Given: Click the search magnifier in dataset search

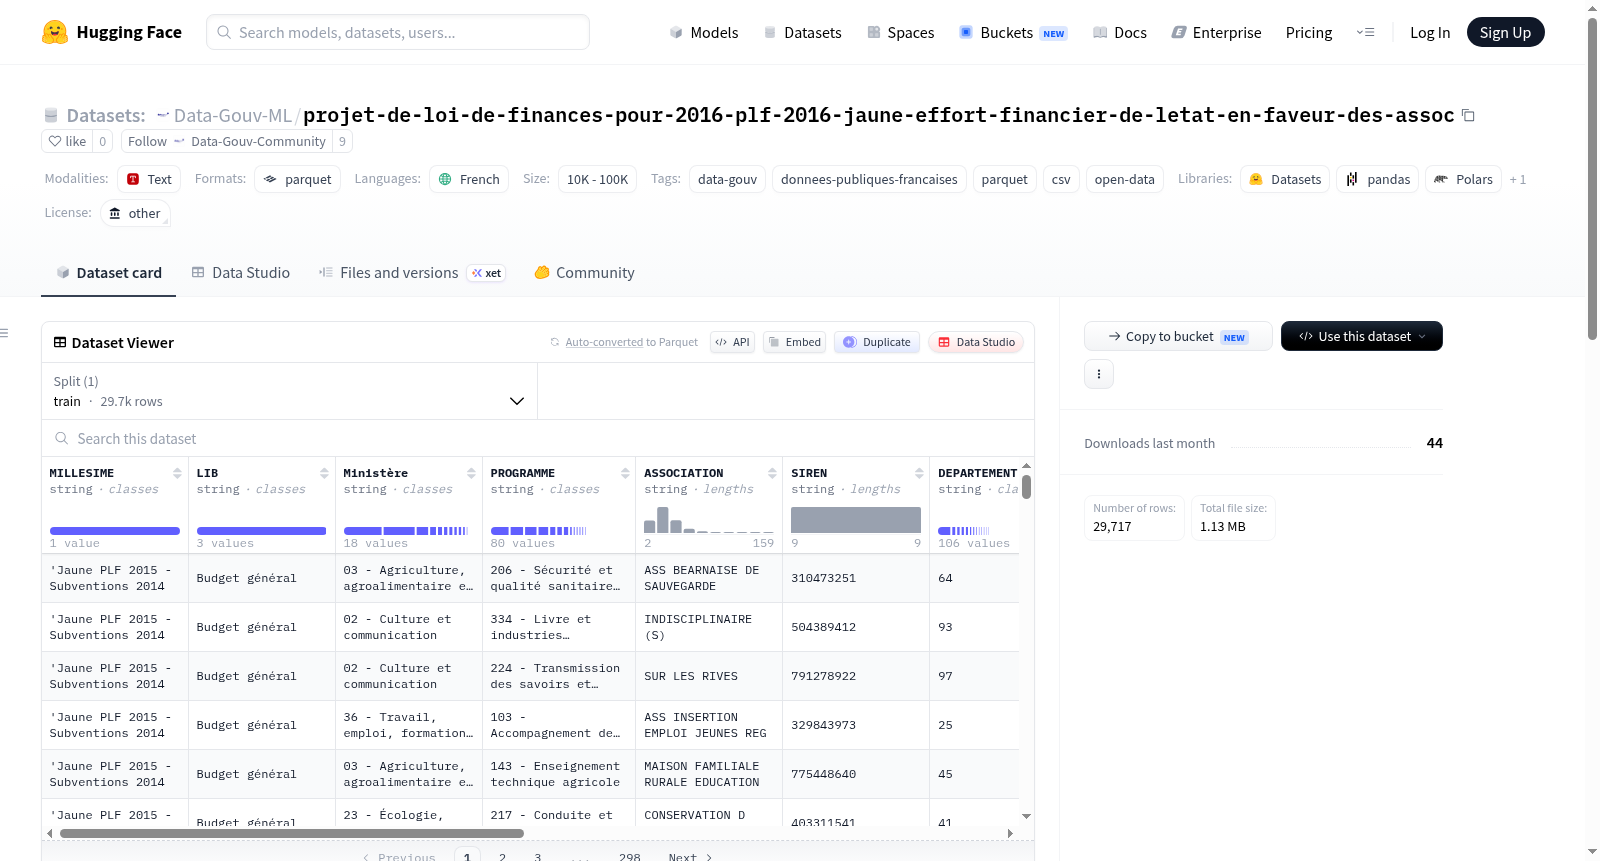Looking at the screenshot, I should coord(62,438).
